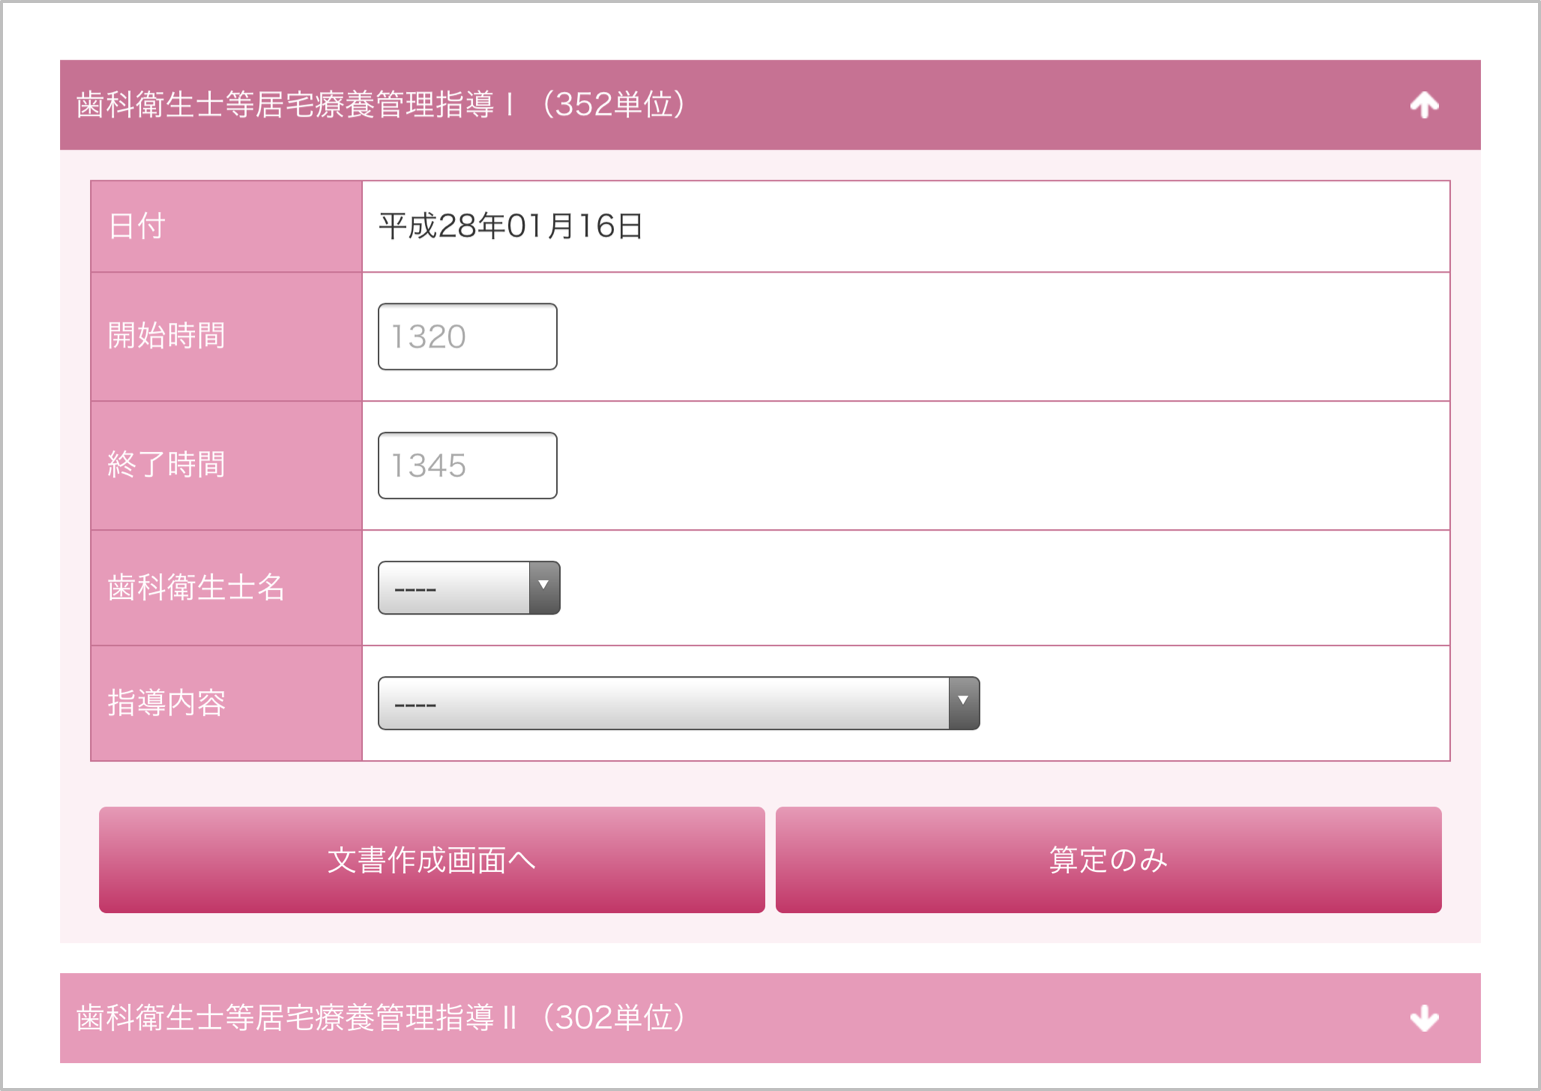1541x1091 pixels.
Task: Click the 歯科衛生士名 dropdown arrow button
Action: (x=544, y=587)
